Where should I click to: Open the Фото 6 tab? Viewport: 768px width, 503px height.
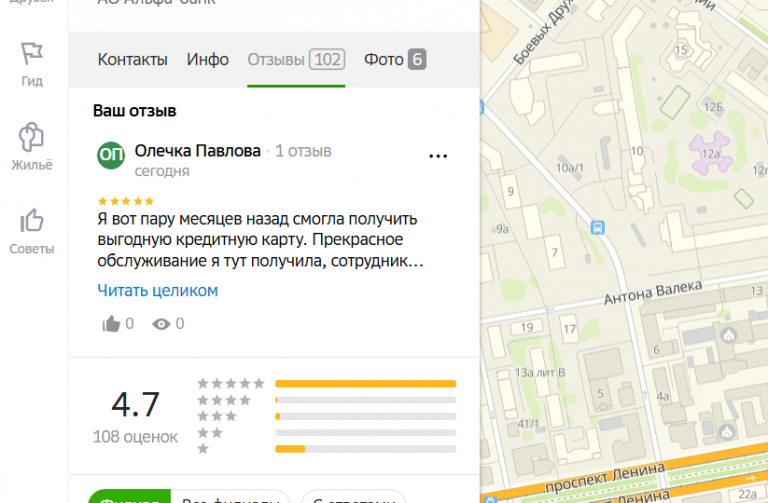click(x=395, y=60)
